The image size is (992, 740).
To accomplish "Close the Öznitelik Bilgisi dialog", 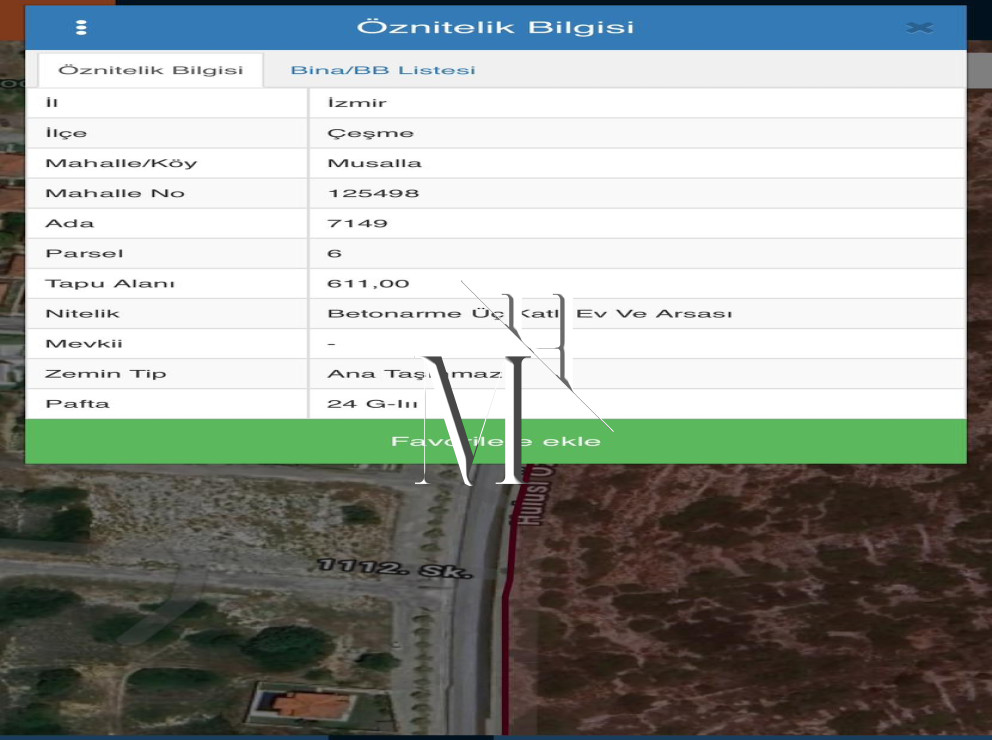I will point(919,27).
